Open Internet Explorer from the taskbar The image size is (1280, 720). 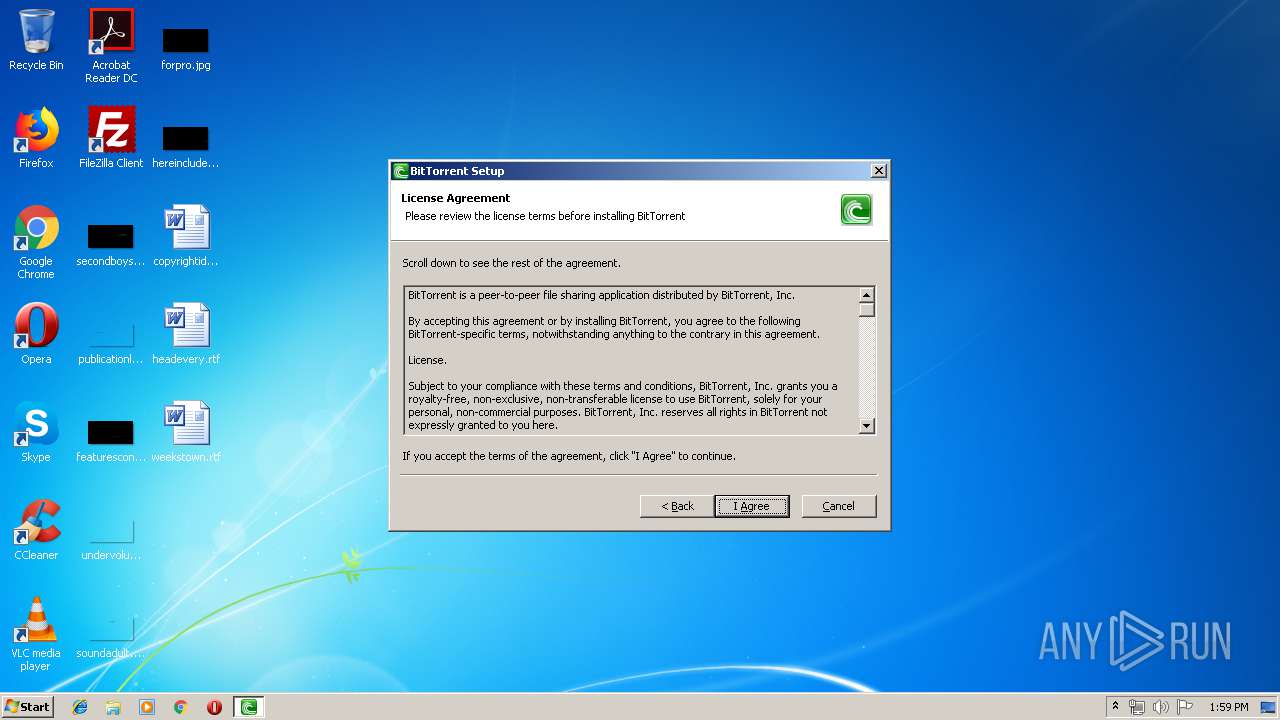tap(80, 707)
